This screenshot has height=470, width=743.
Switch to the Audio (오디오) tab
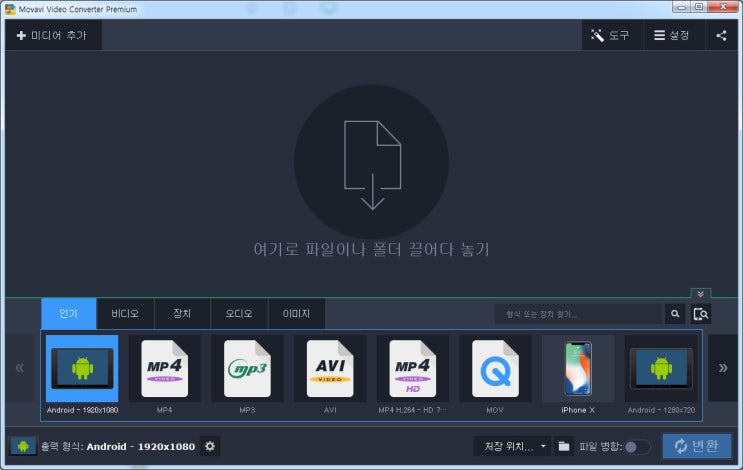click(239, 314)
